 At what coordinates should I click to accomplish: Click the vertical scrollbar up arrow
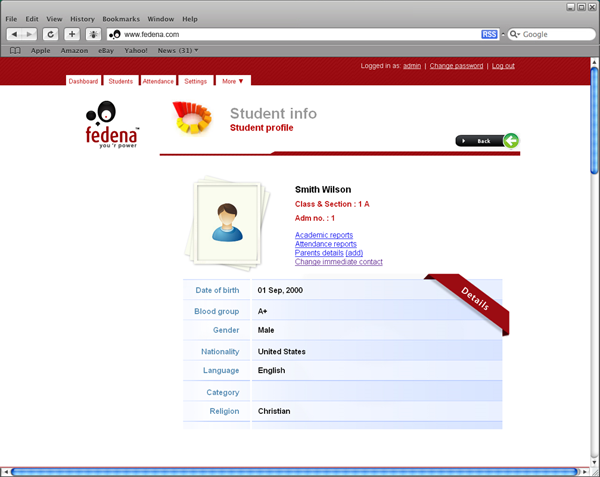594,62
